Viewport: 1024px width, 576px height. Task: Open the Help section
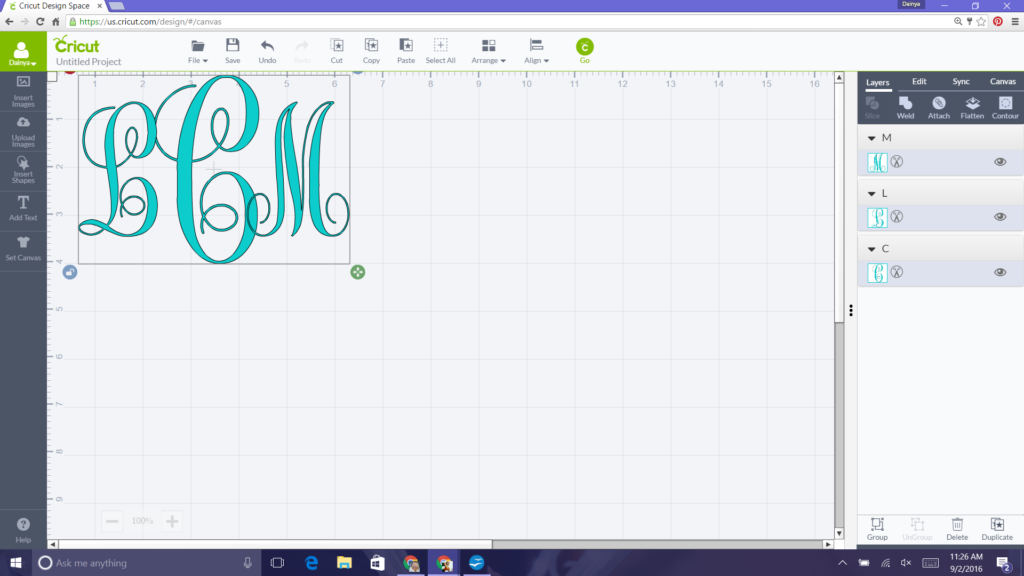[23, 530]
